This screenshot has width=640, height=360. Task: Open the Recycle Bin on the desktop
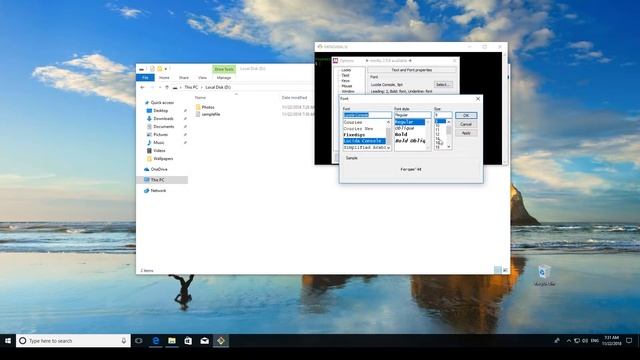pyautogui.click(x=544, y=276)
